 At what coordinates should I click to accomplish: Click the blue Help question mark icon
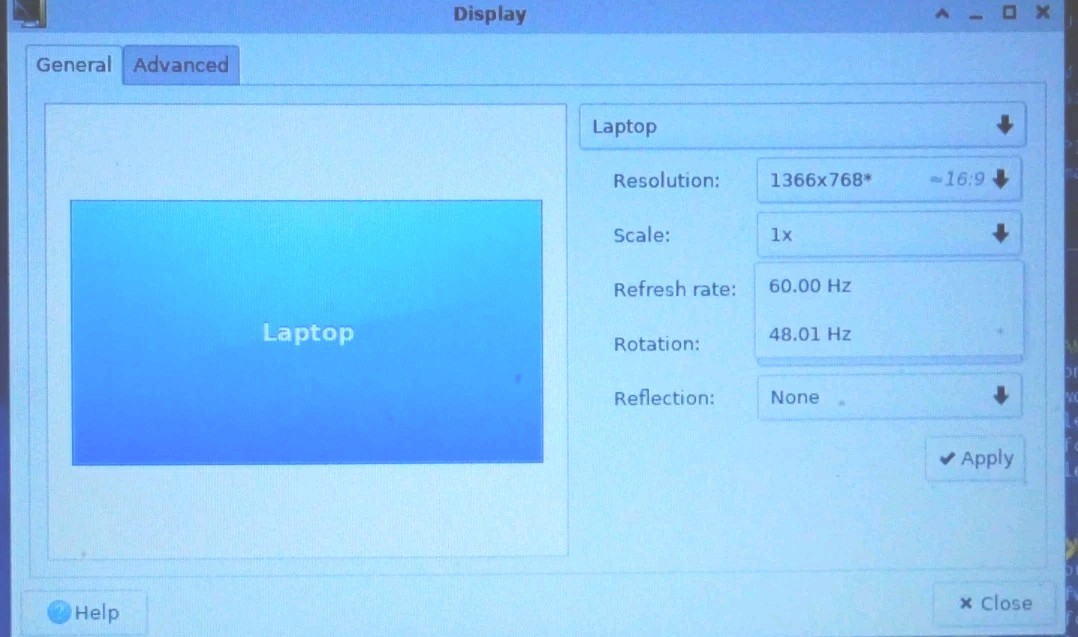click(59, 612)
